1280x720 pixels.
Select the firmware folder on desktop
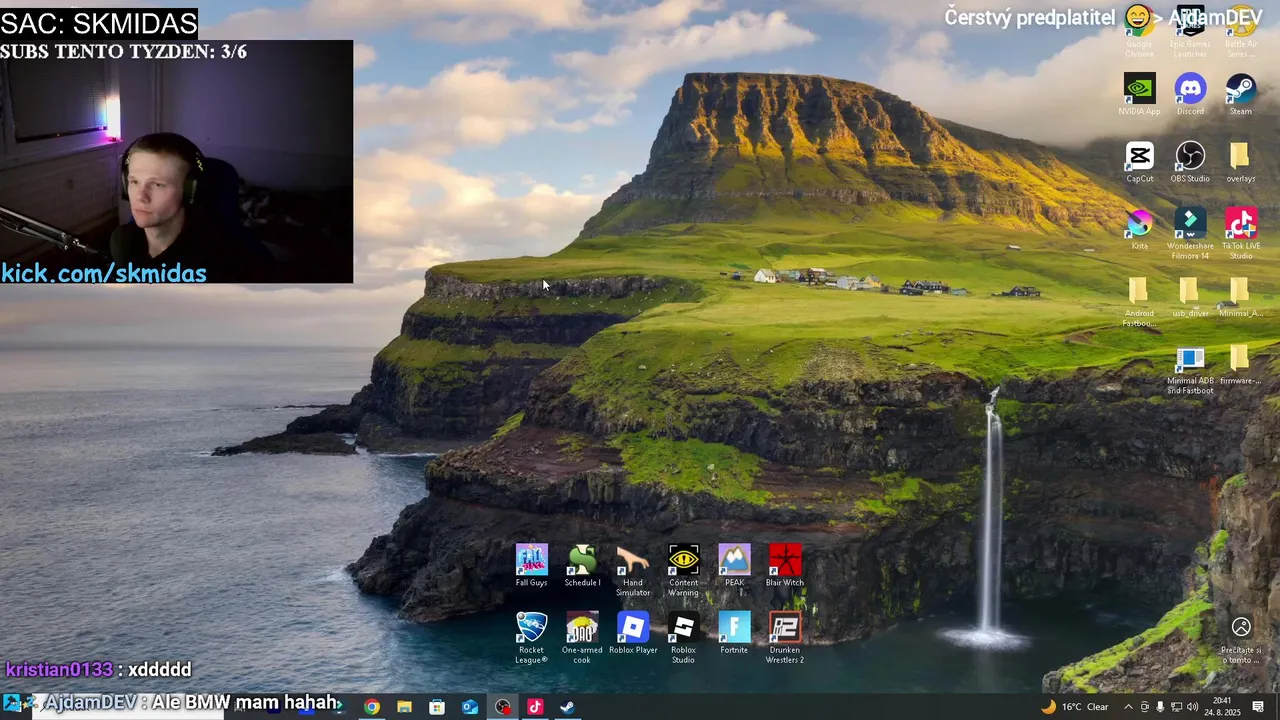pyautogui.click(x=1241, y=364)
